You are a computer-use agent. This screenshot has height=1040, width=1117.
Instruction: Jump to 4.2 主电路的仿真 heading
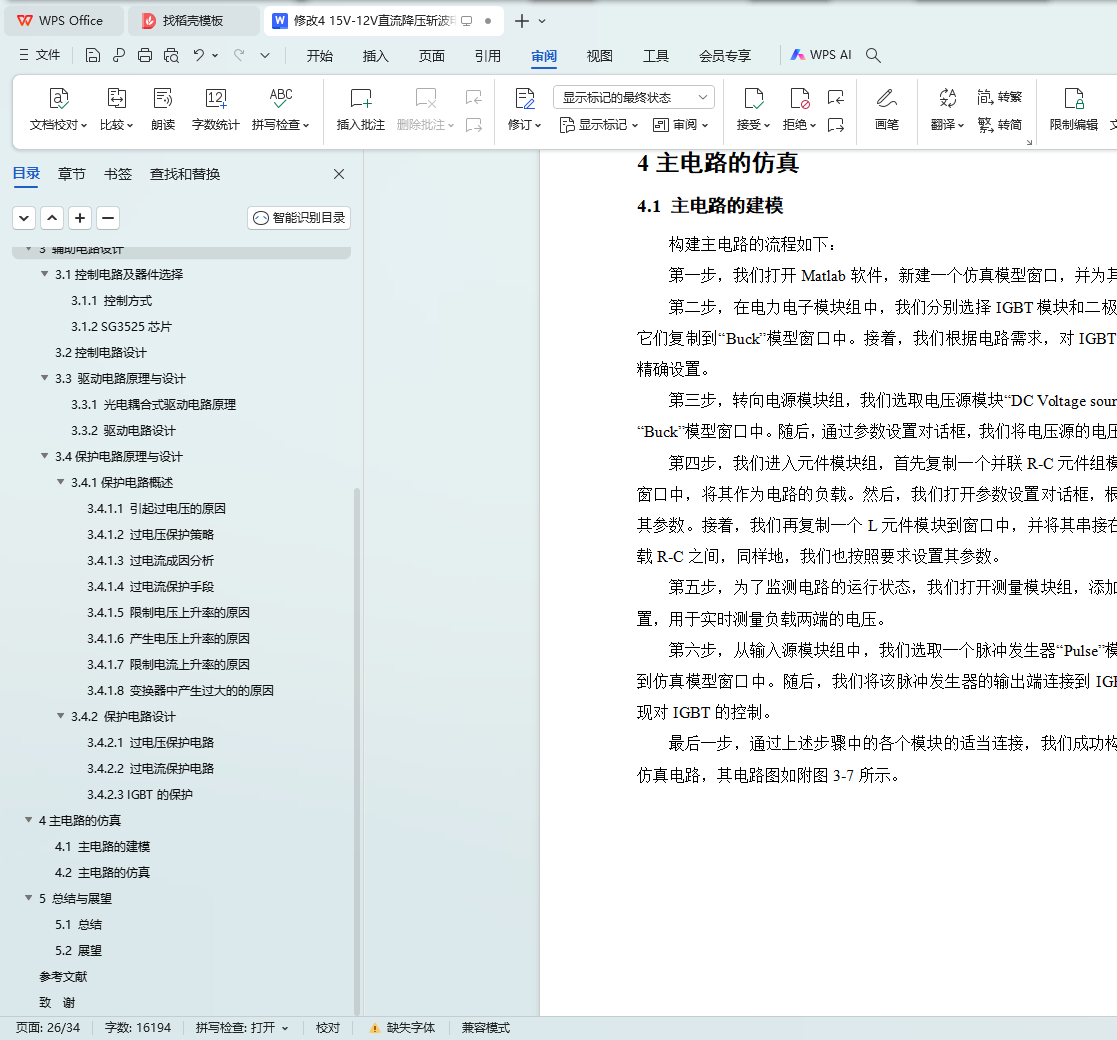(103, 873)
